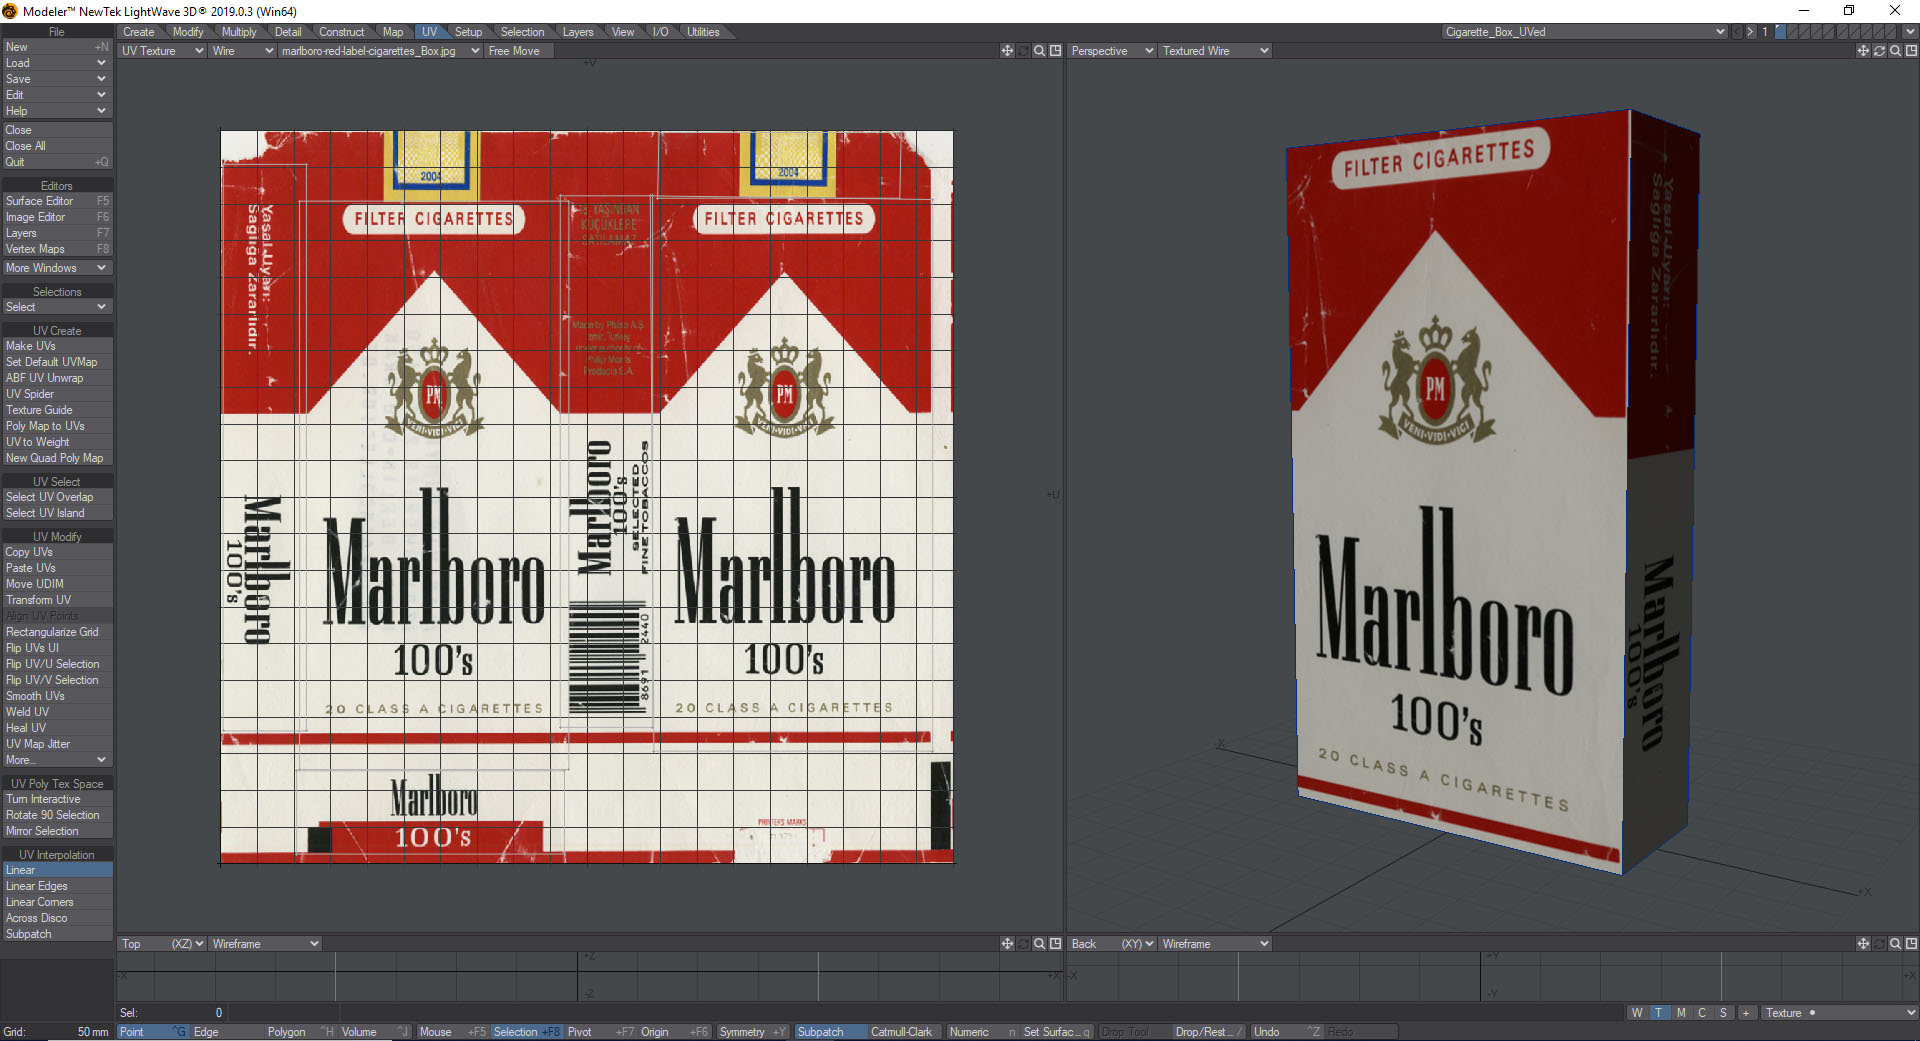Click ABF UV Unwrap
Viewport: 1920px width, 1041px height.
point(57,378)
